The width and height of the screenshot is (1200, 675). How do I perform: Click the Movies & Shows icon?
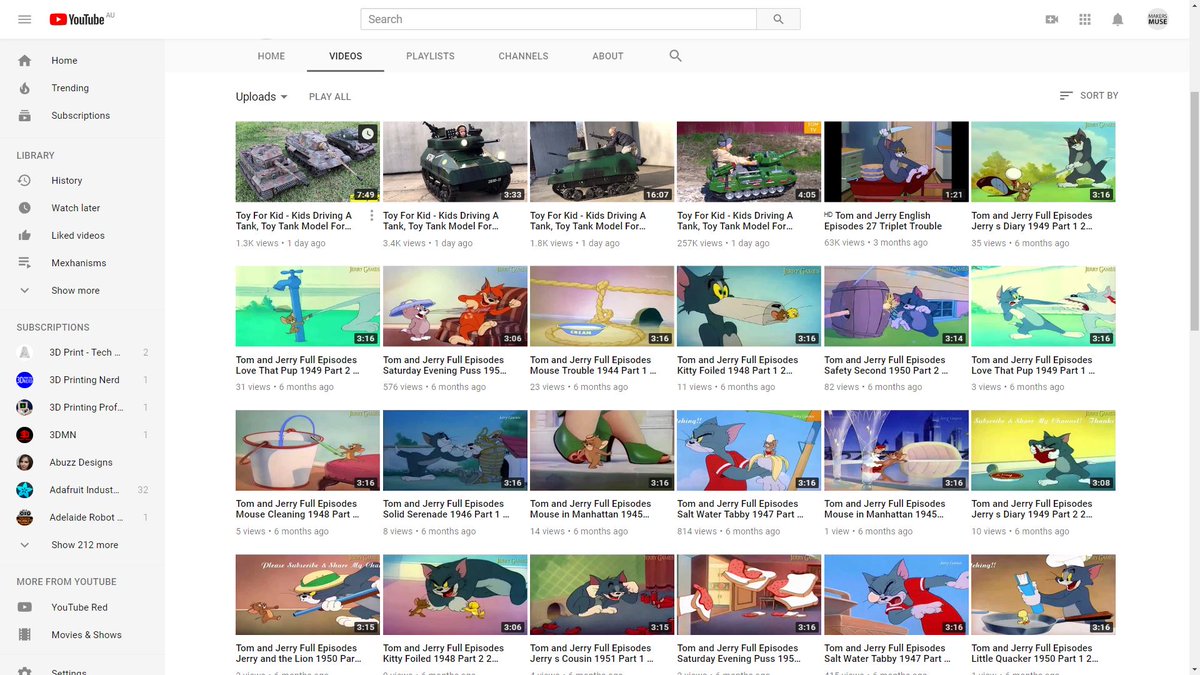pyautogui.click(x=25, y=635)
